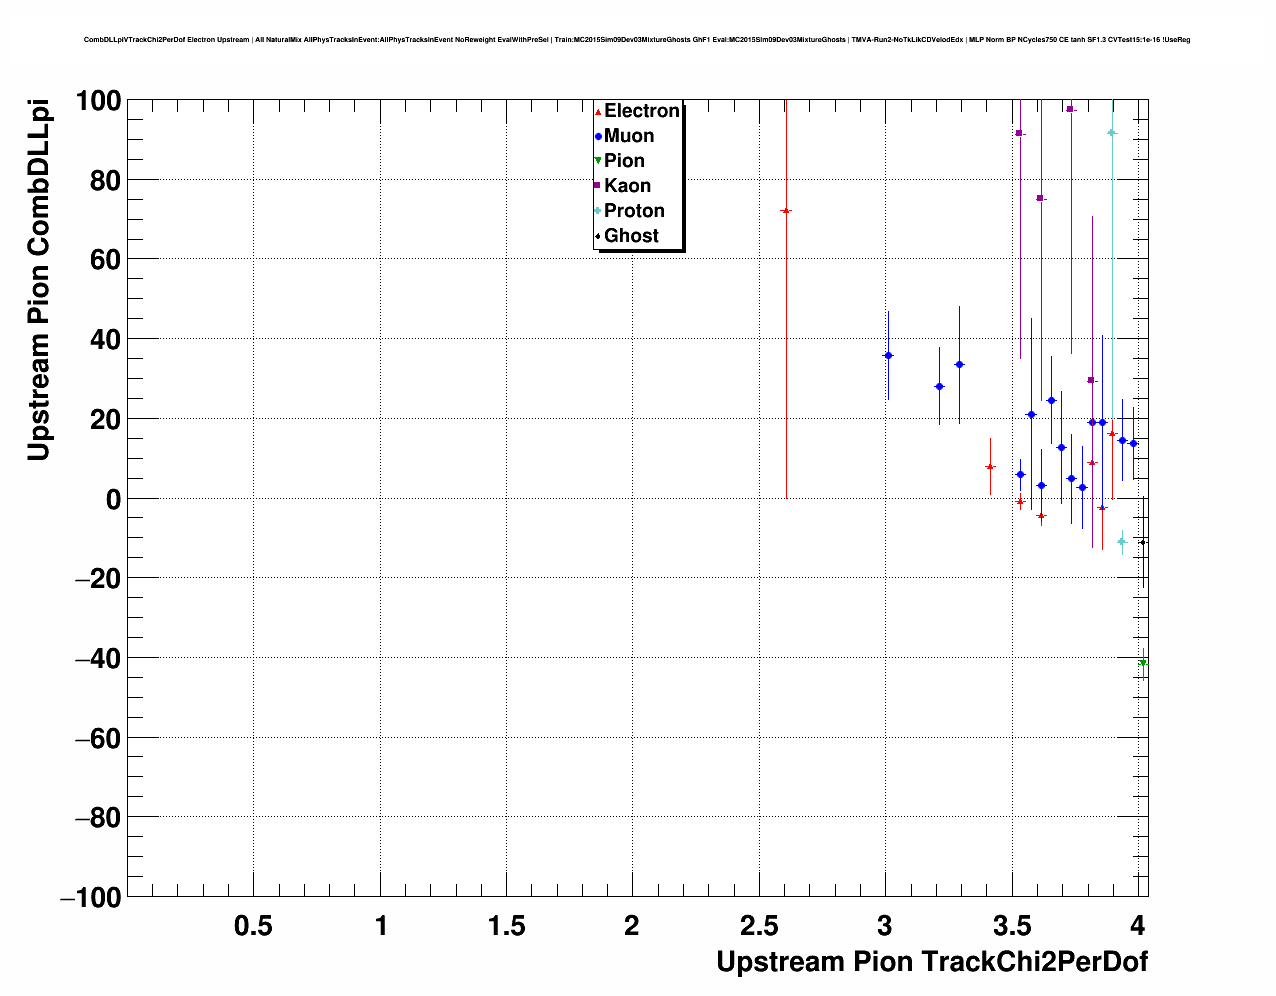Viewport: 1276px width, 996px height.
Task: Click the cyan Proton legend marker
Action: coord(598,211)
